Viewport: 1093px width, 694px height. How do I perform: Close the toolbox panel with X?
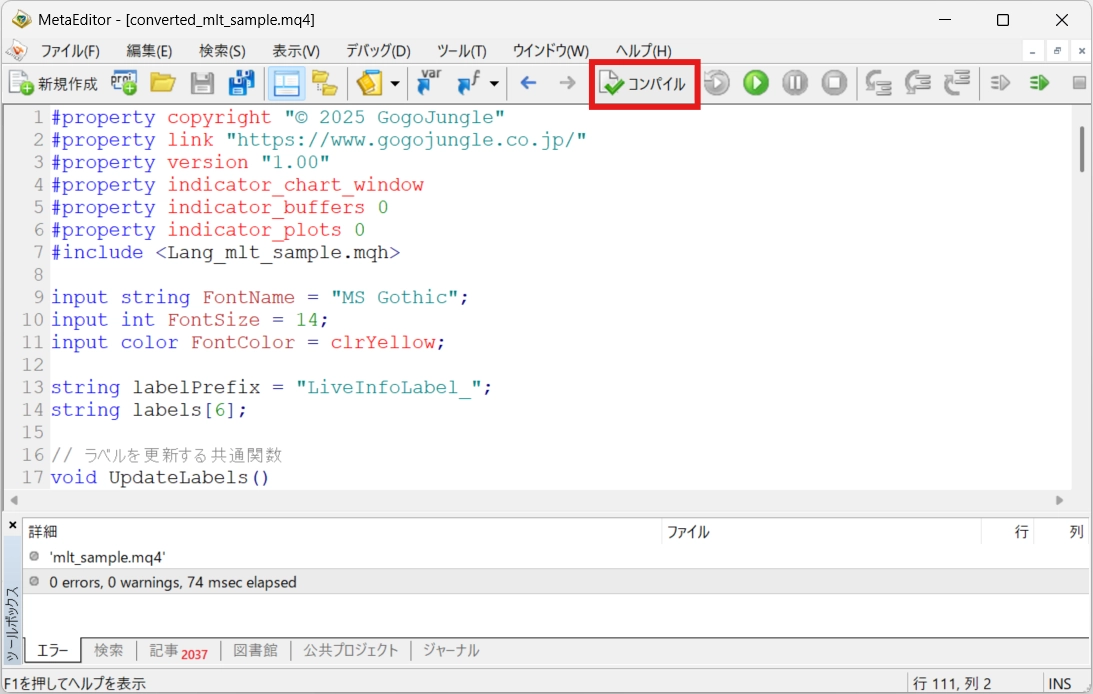coord(12,525)
